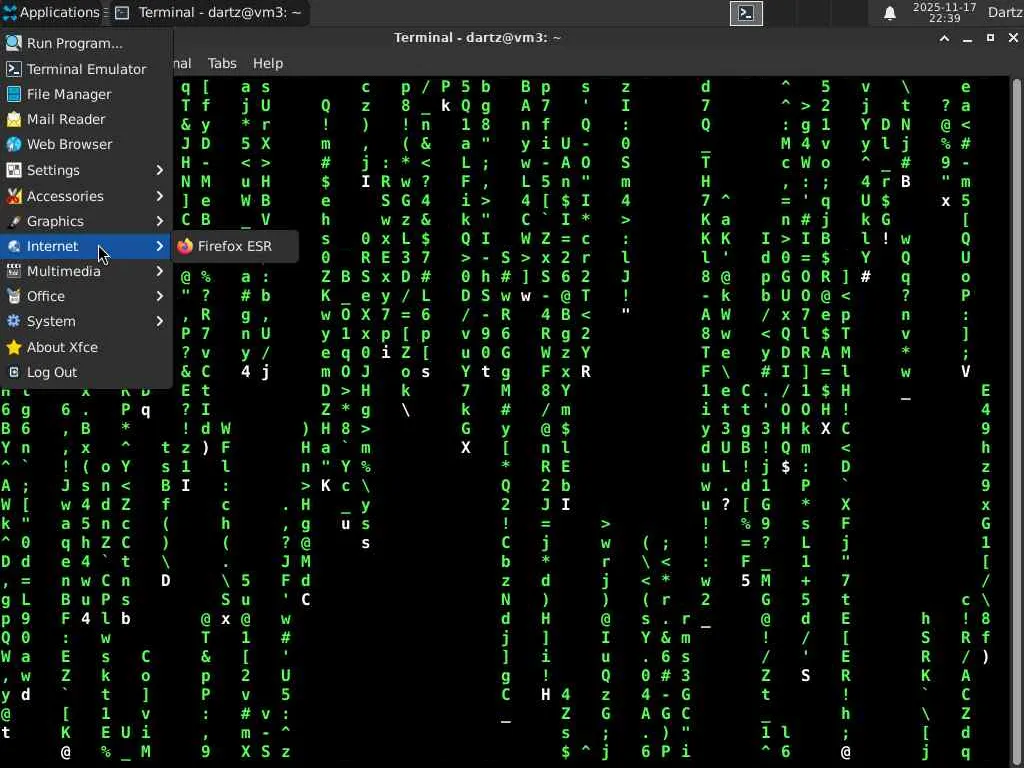Expand the Office submenu arrow
Image resolution: width=1024 pixels, height=768 pixels.
[159, 296]
